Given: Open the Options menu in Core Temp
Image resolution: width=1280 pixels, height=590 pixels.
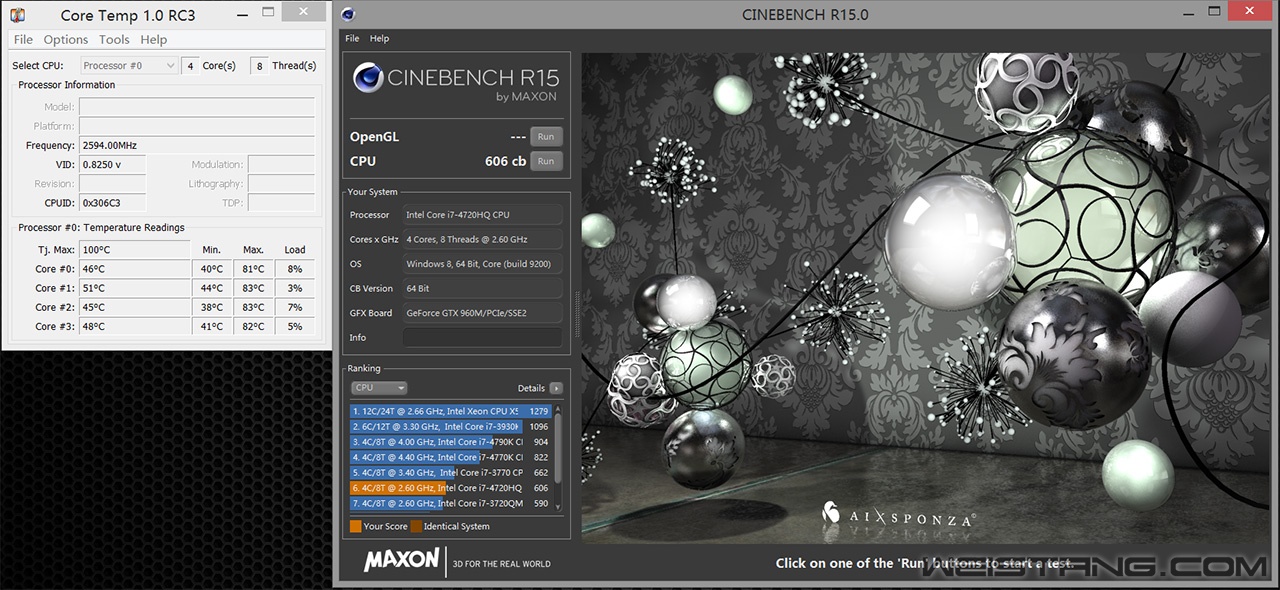Looking at the screenshot, I should tap(66, 39).
